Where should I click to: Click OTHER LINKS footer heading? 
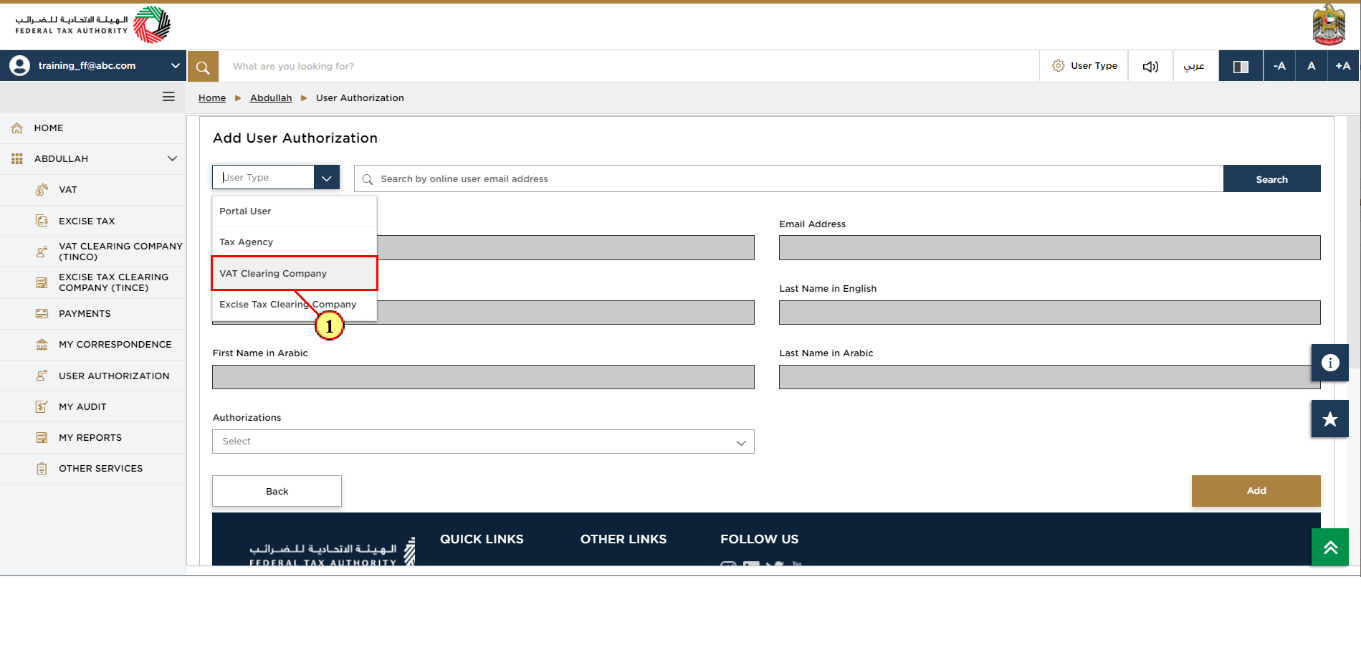623,539
